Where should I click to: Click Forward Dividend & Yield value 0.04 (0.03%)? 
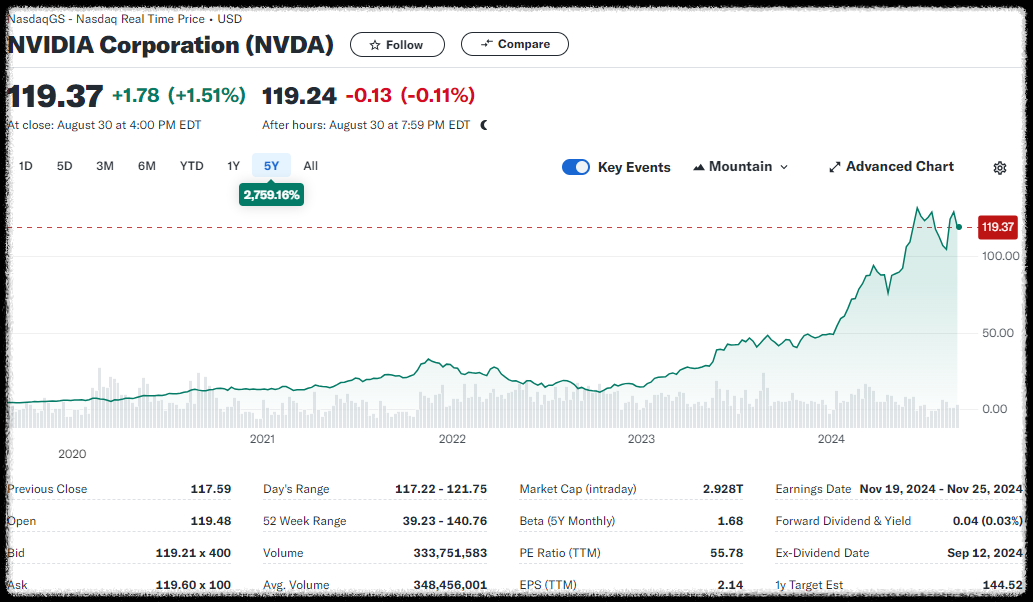pos(988,521)
